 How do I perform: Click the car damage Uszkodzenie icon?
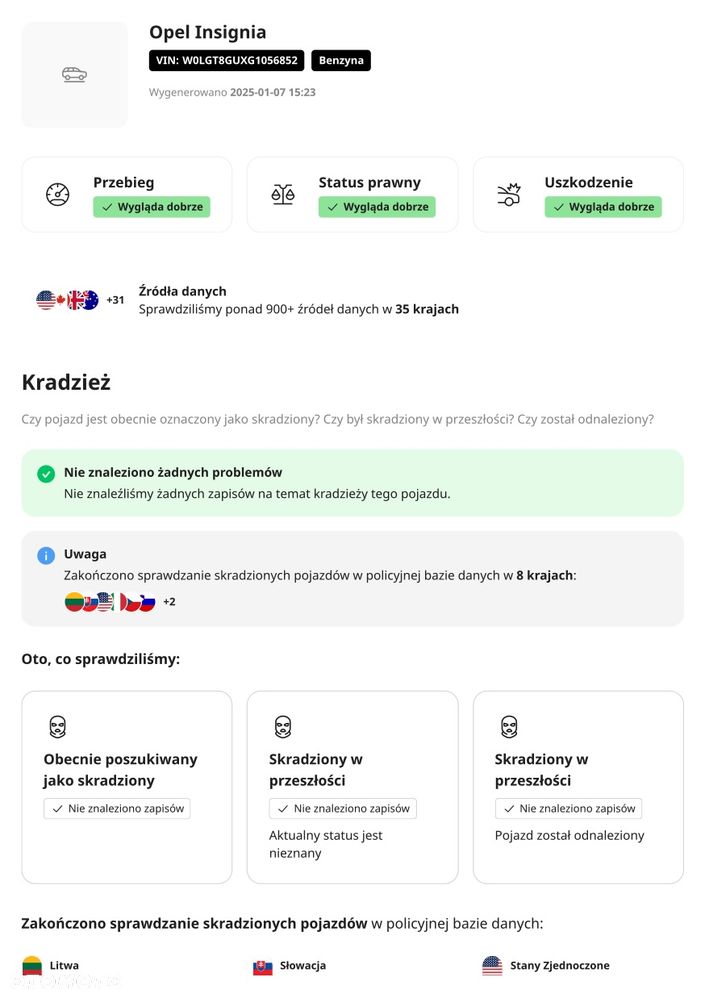[x=509, y=194]
